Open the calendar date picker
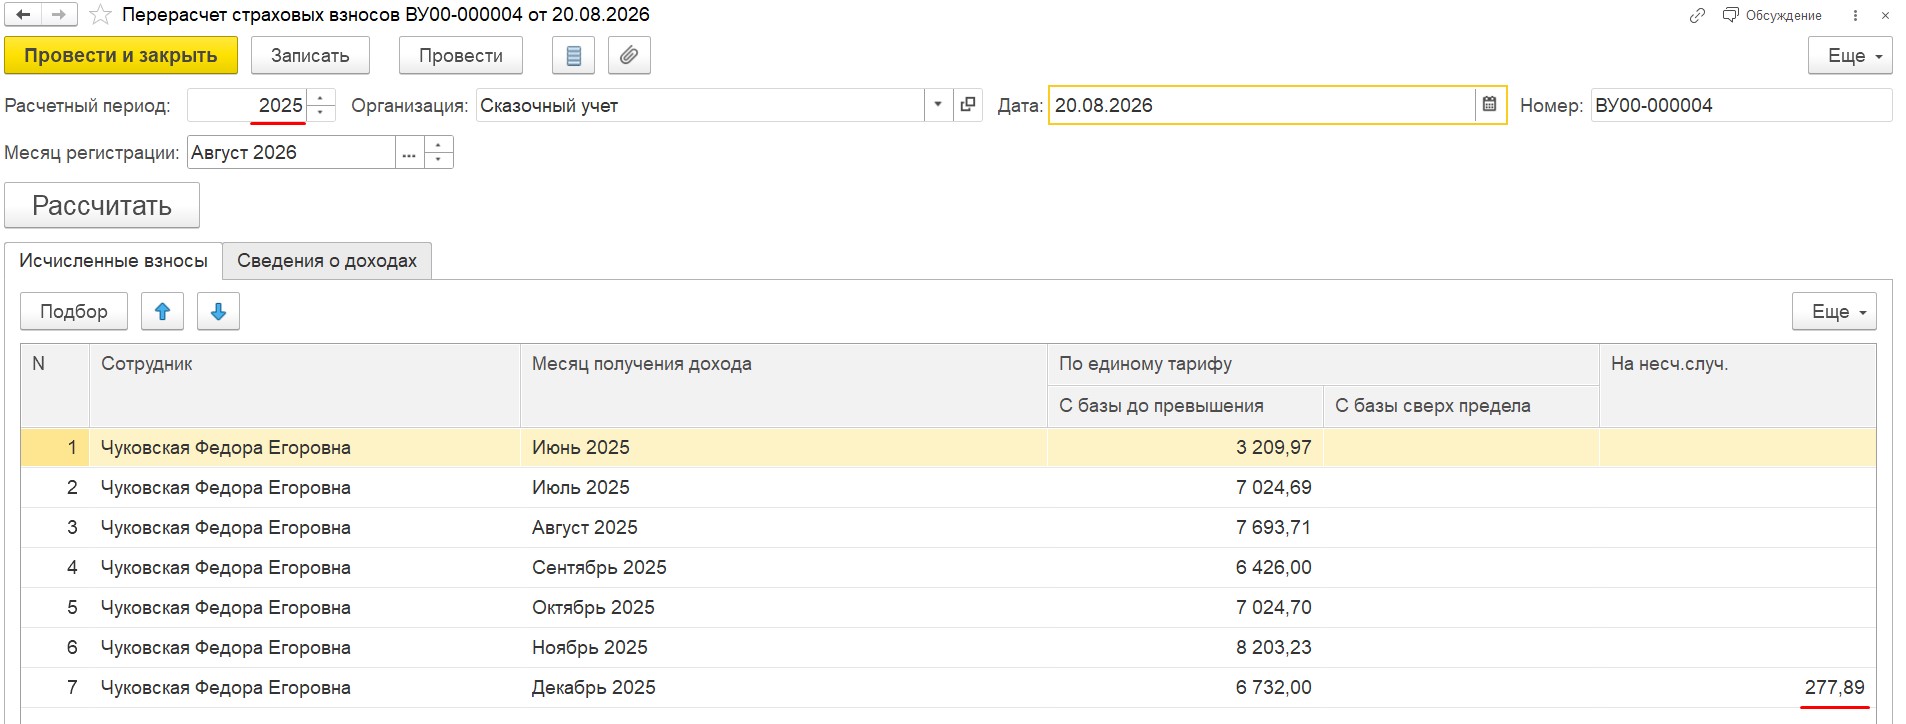 coord(1490,106)
